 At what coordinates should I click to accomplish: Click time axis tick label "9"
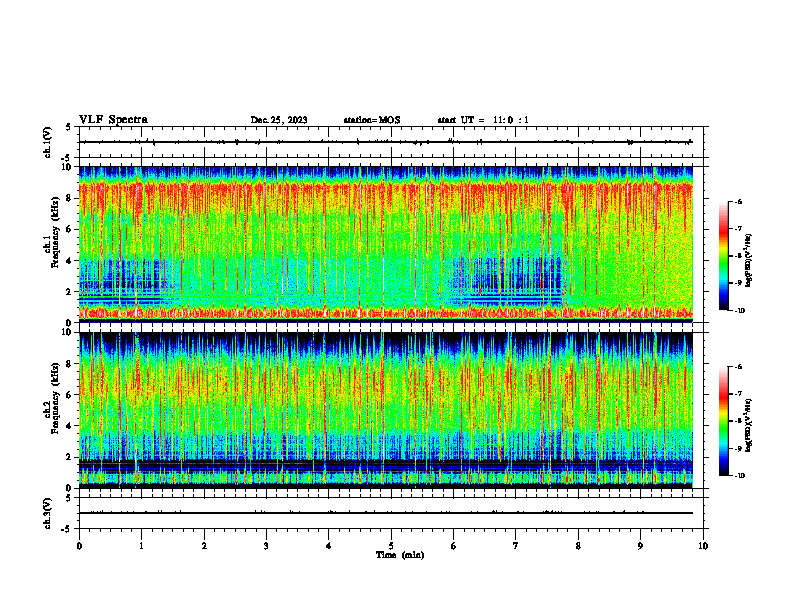640,546
